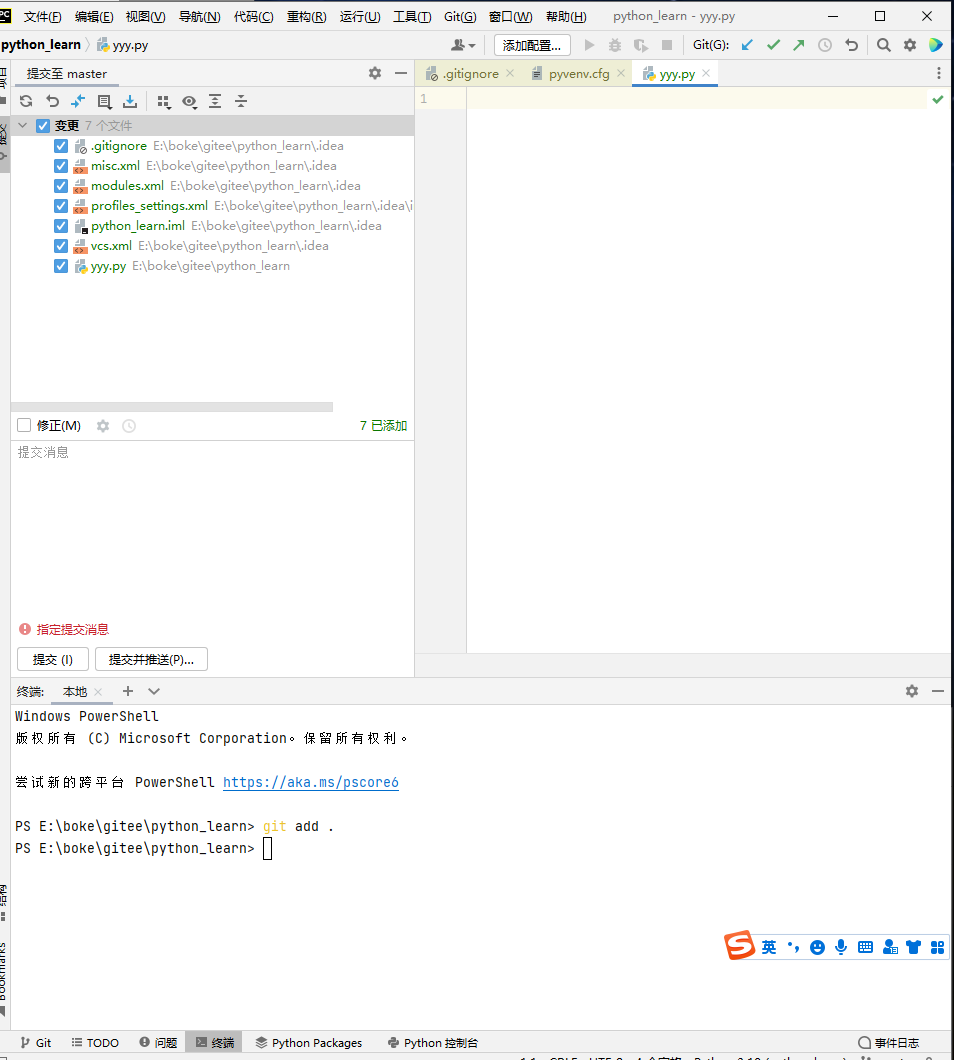Open the user account dropdown
This screenshot has width=954, height=1060.
(x=463, y=45)
